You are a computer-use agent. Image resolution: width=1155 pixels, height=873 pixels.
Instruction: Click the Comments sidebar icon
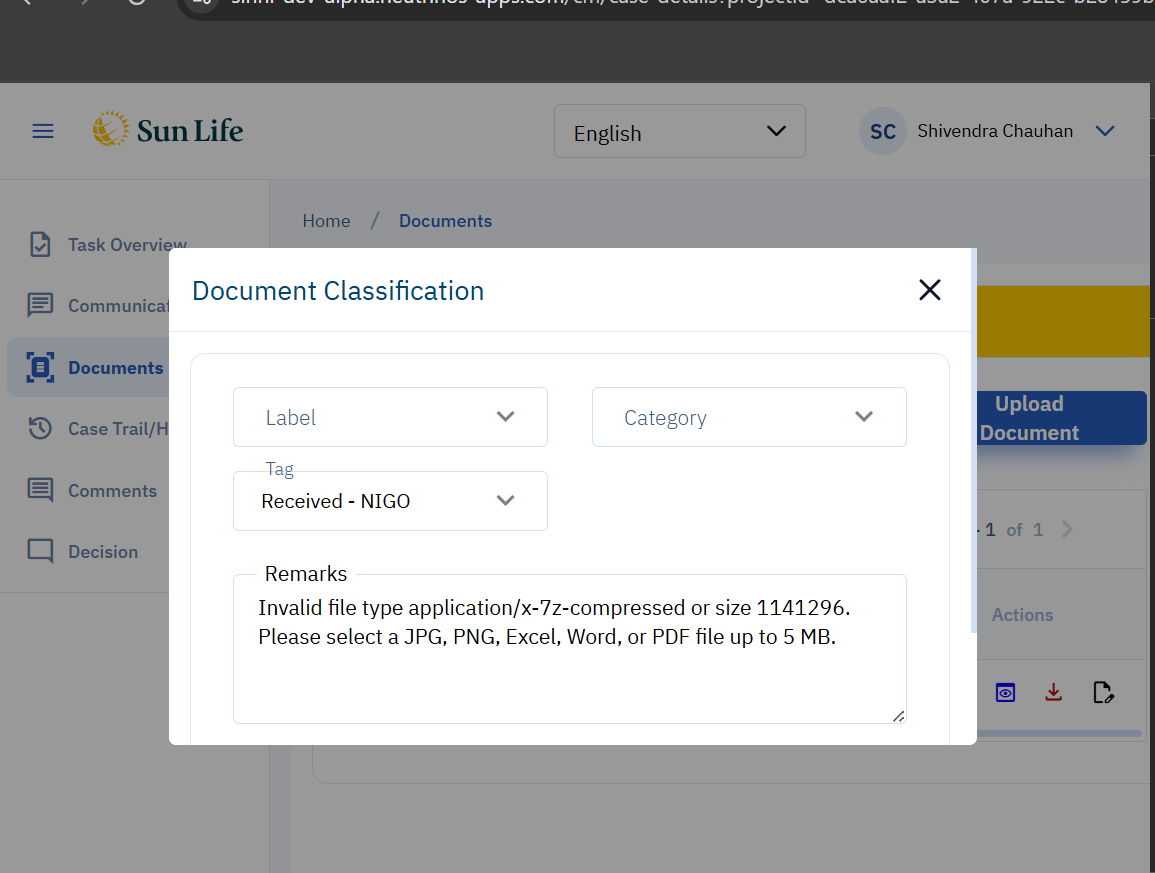point(40,490)
